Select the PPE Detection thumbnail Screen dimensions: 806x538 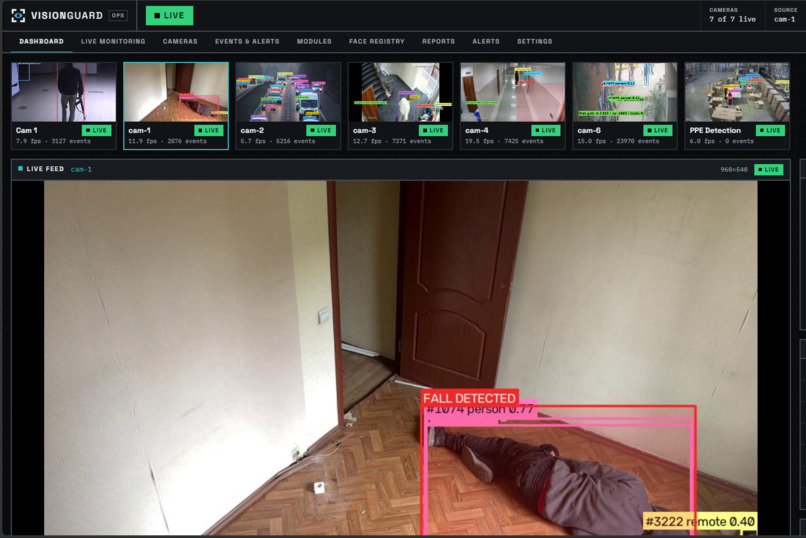737,92
